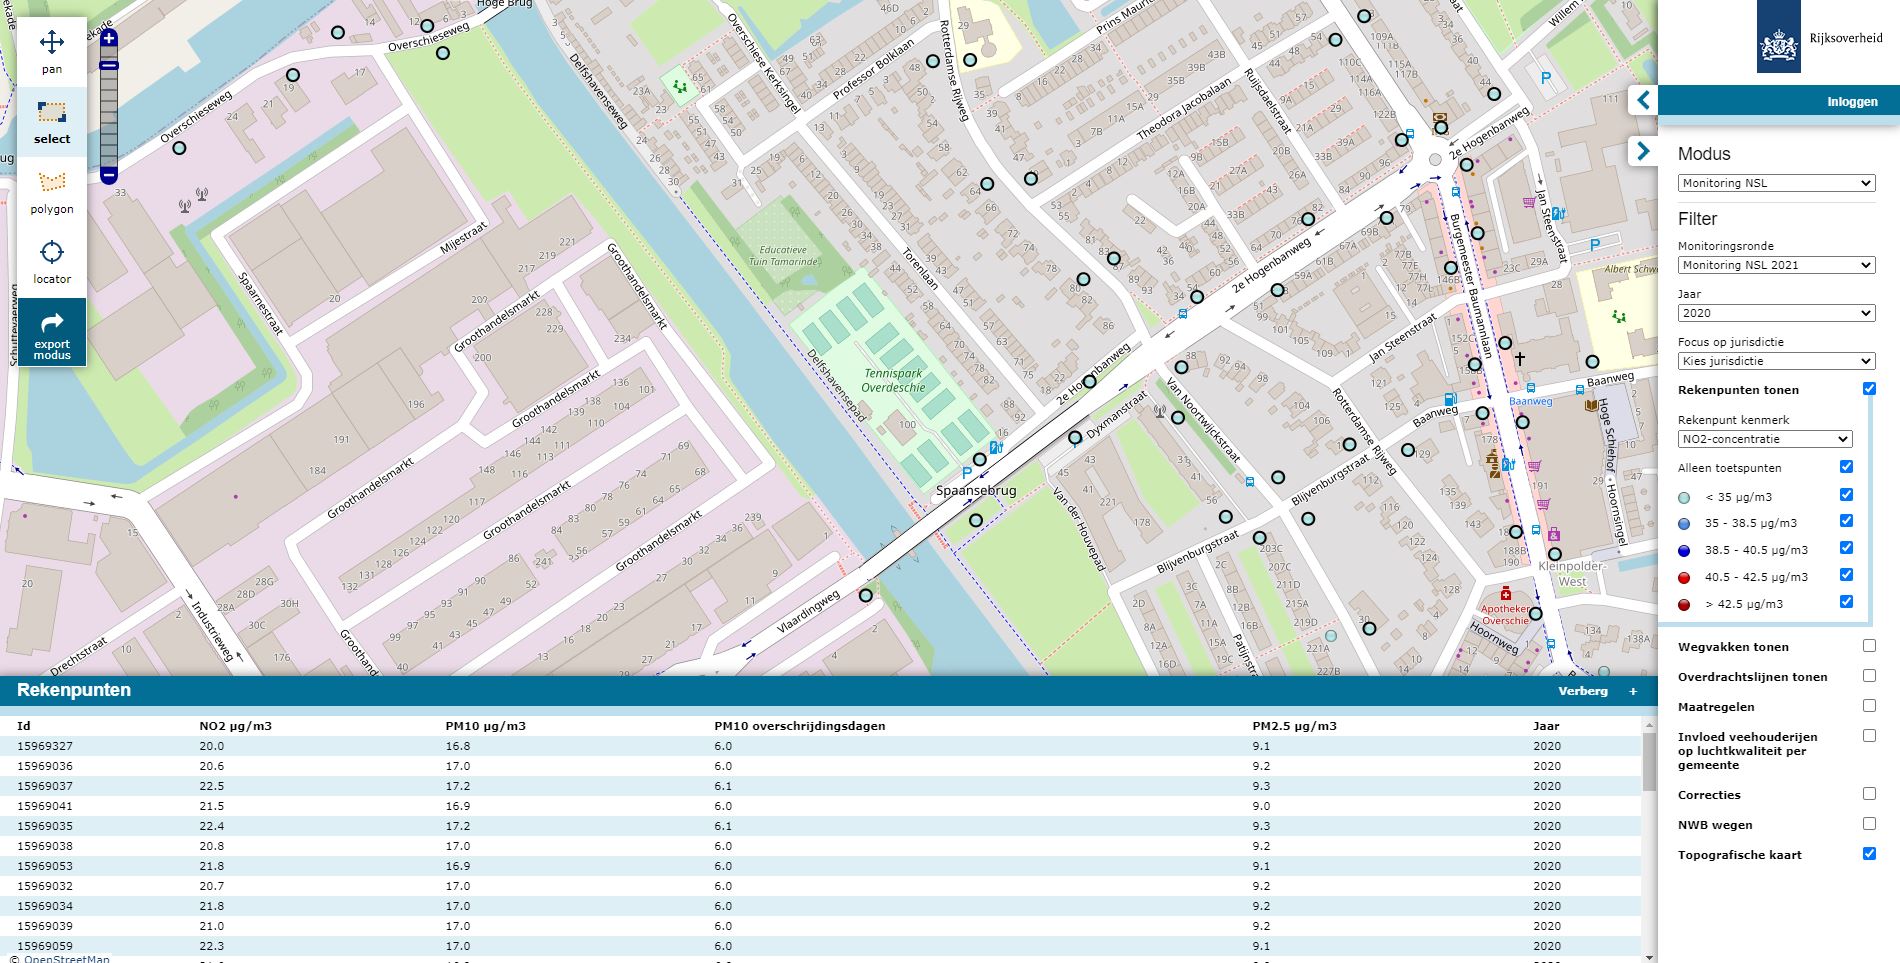Uncheck the 38.5 - 40.5 µg/m3 category
Image resolution: width=1900 pixels, height=963 pixels.
tap(1846, 548)
